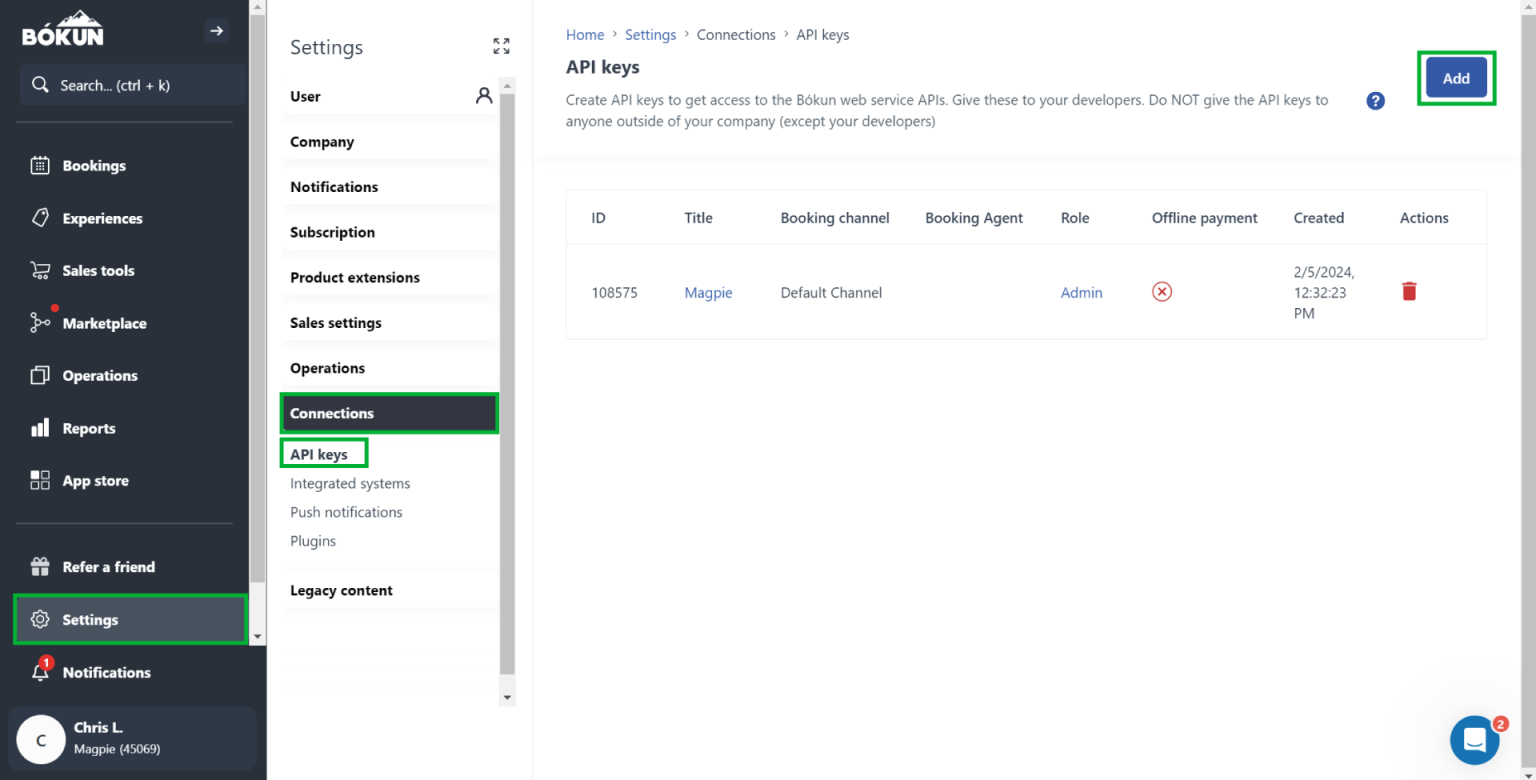Click the Bókun logo

pyautogui.click(x=63, y=30)
